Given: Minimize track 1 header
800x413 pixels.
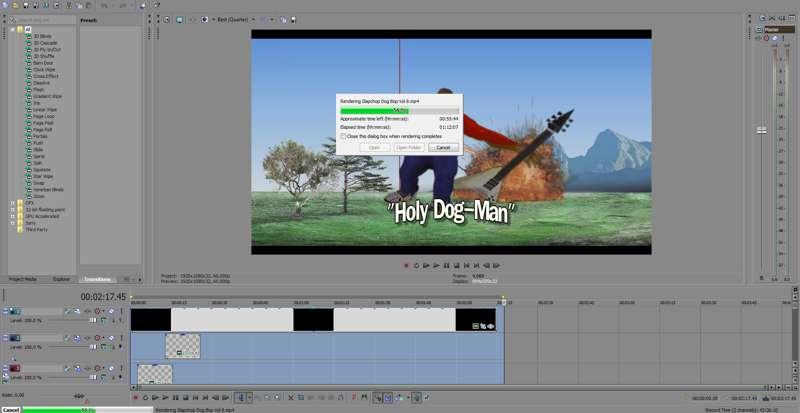Looking at the screenshot, I should [5, 309].
